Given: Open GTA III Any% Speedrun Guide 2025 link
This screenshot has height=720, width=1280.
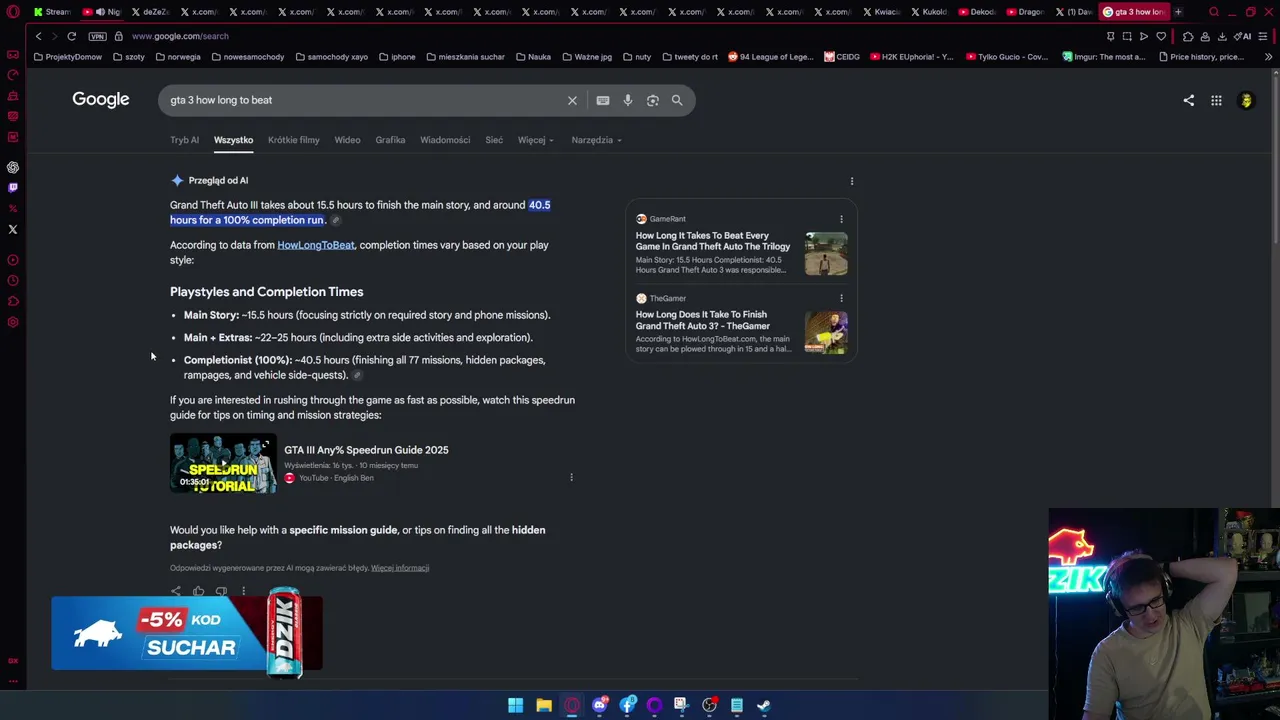Looking at the screenshot, I should point(366,450).
